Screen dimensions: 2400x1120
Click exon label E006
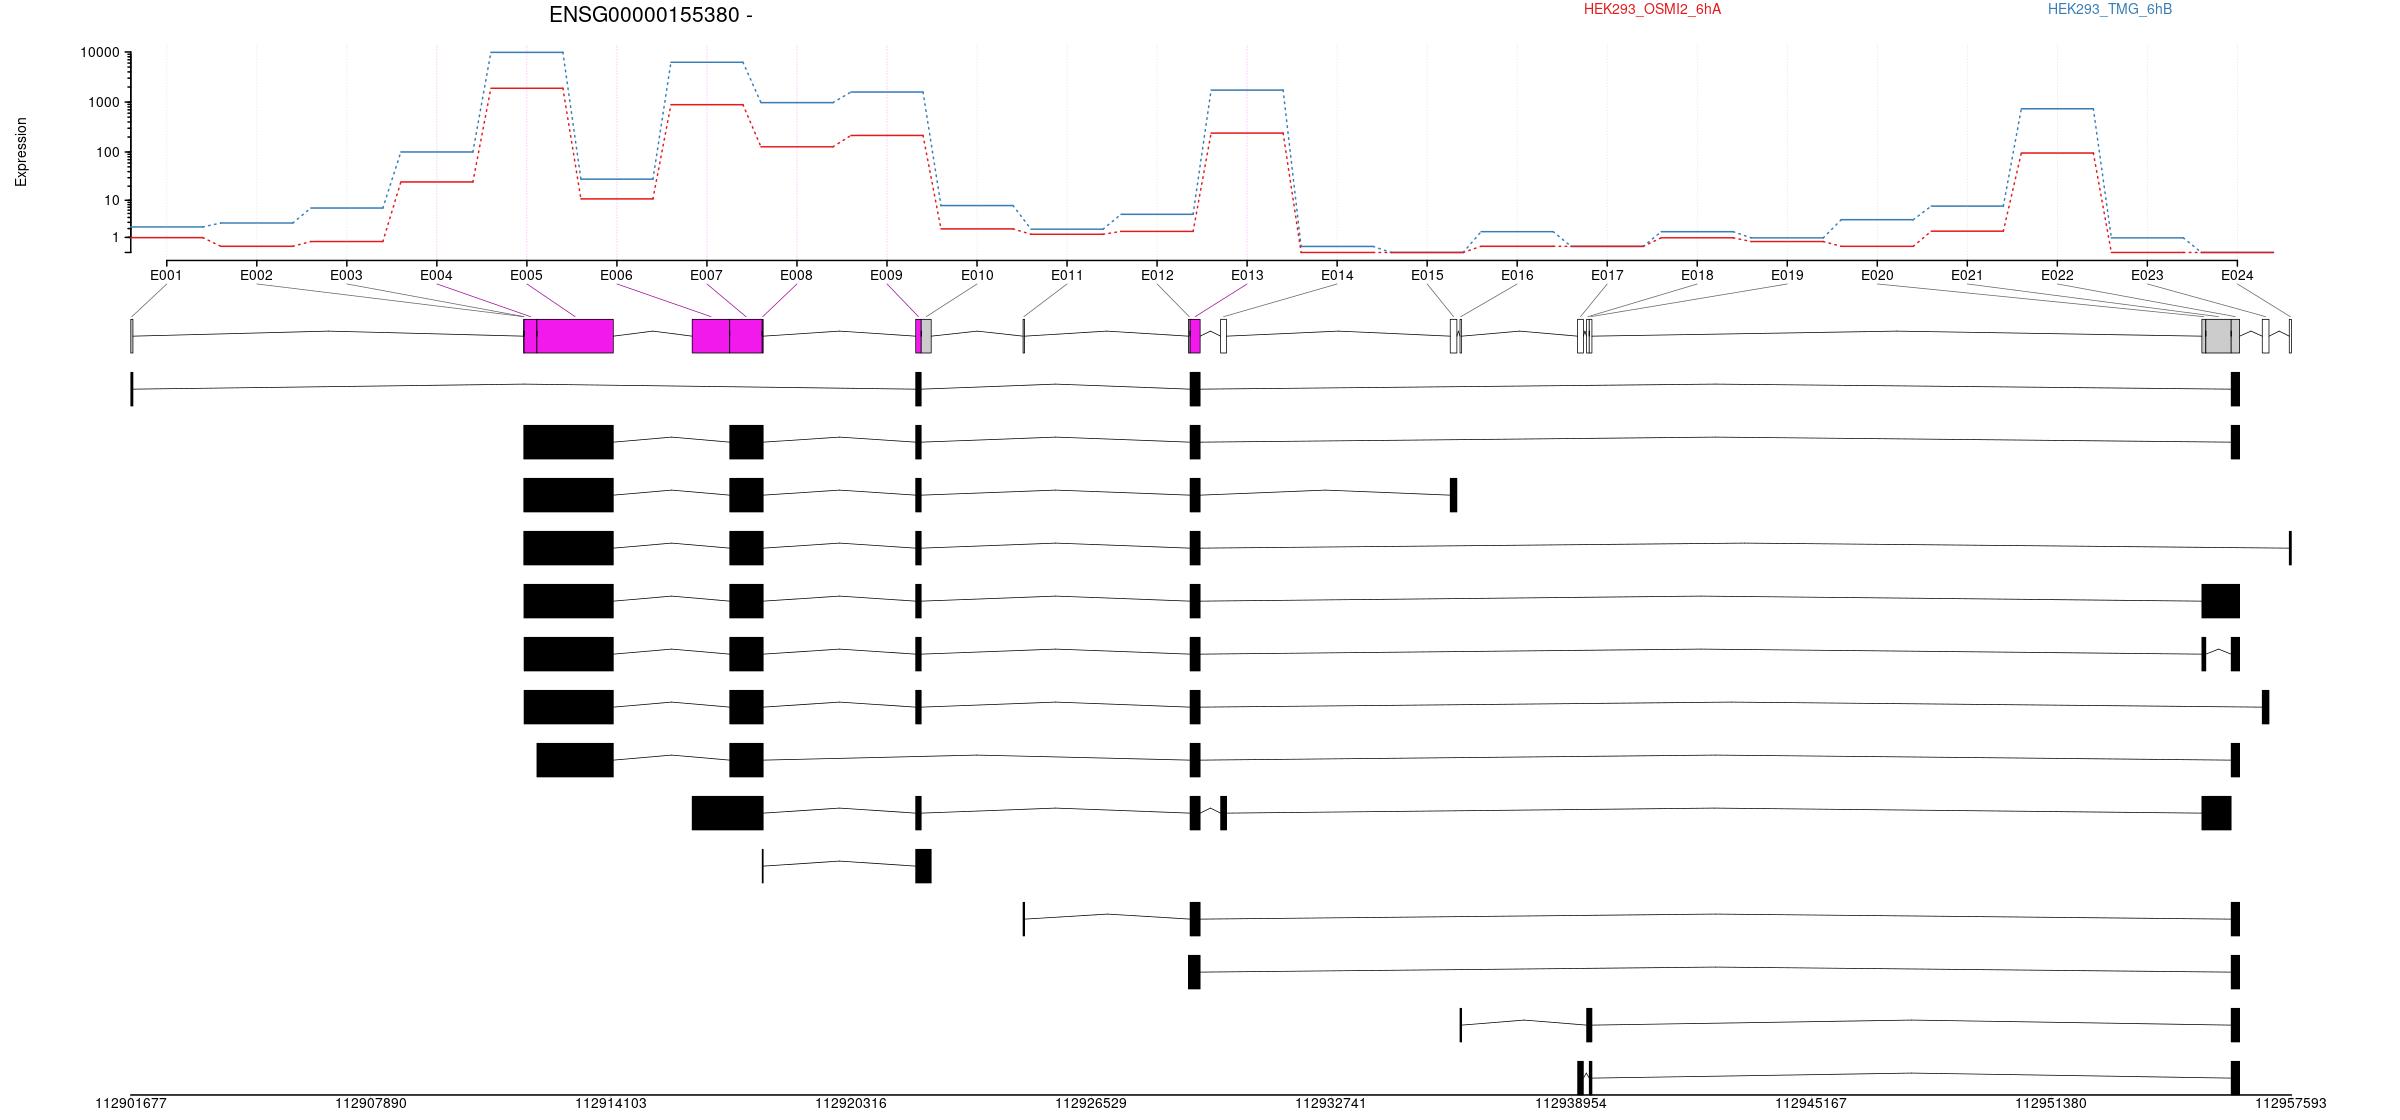[x=616, y=275]
